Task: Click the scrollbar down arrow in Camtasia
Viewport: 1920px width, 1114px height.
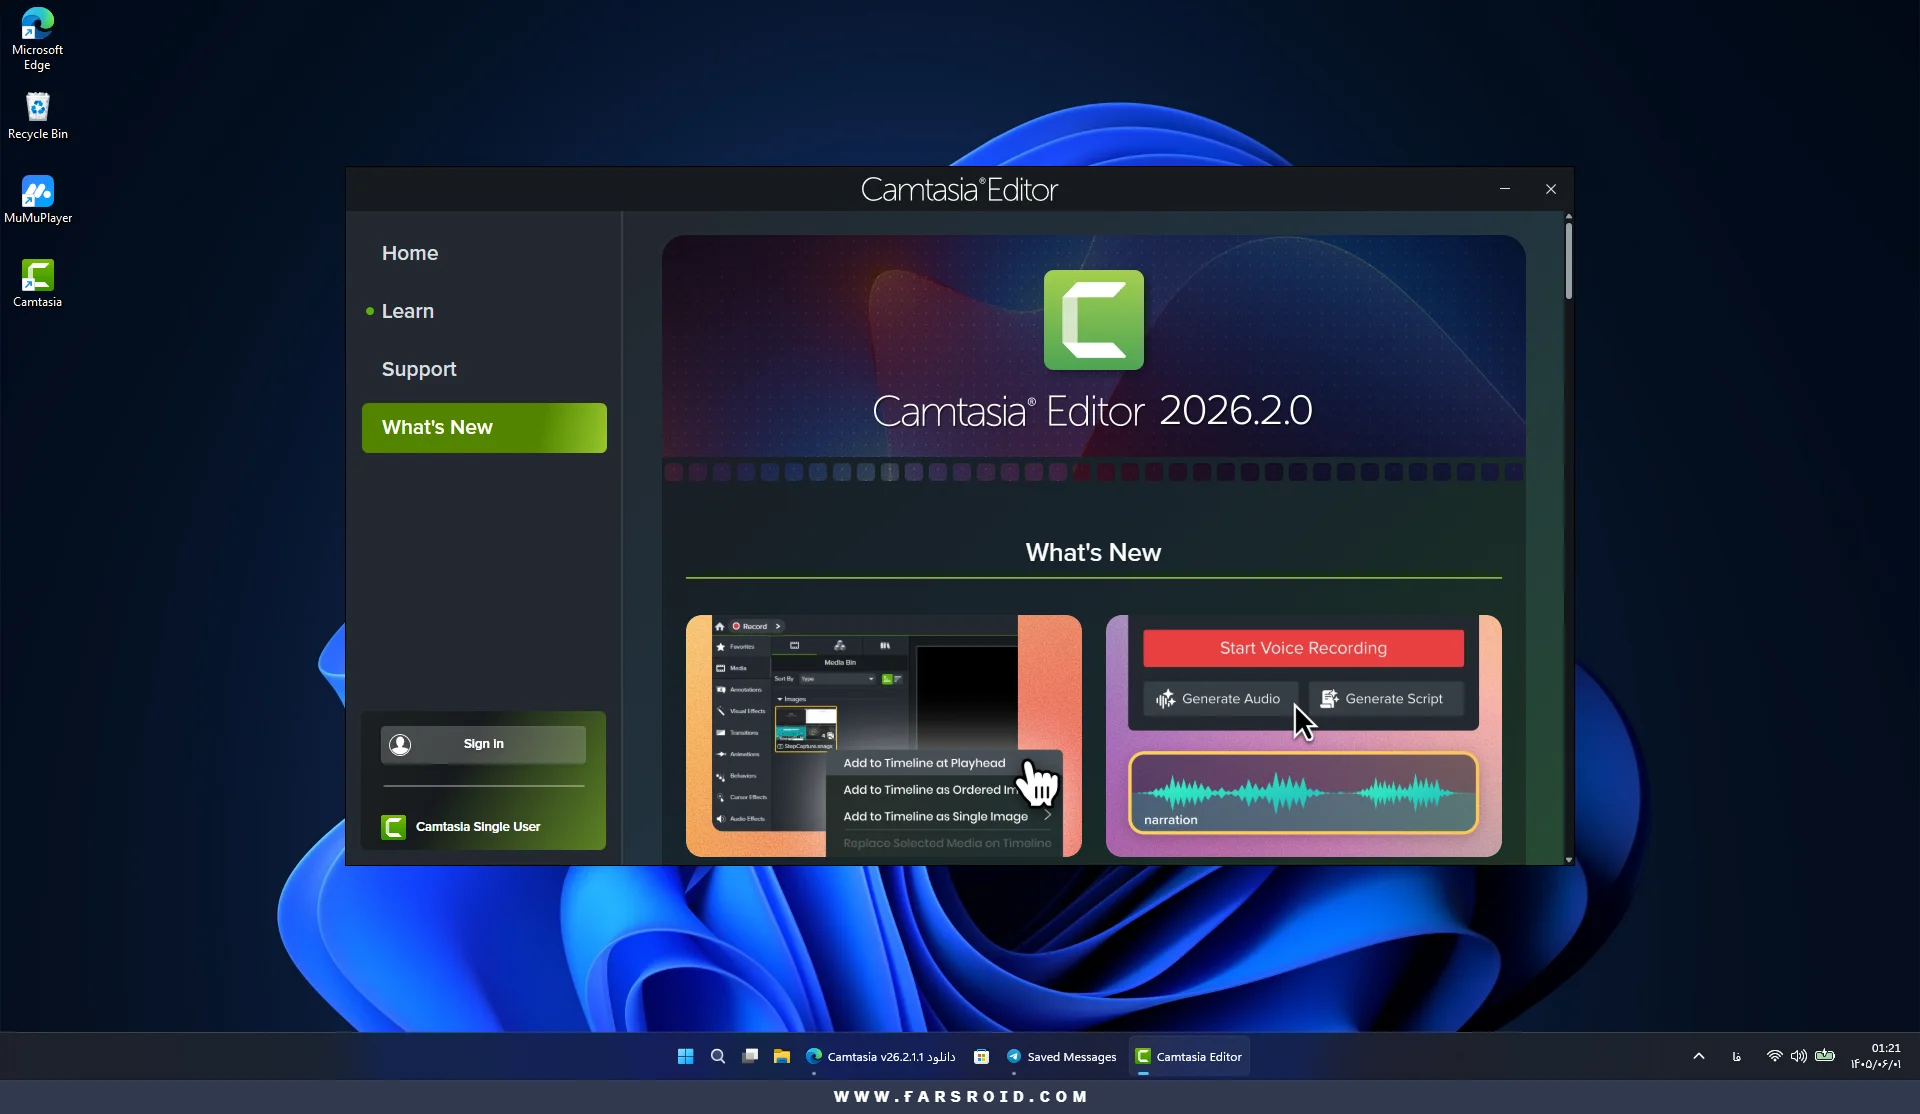Action: 1569,859
